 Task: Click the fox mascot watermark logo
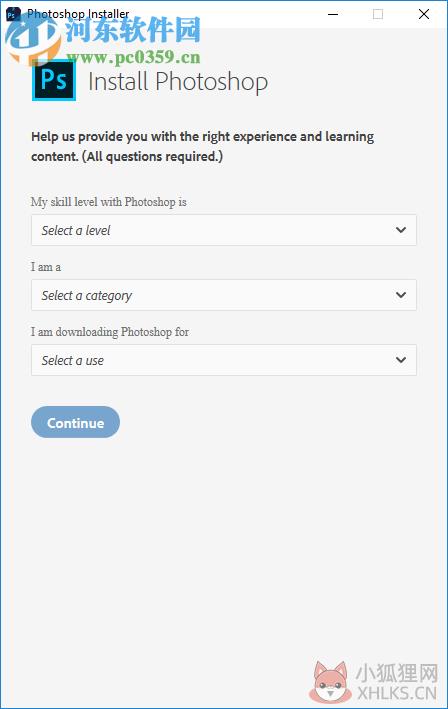pos(330,682)
